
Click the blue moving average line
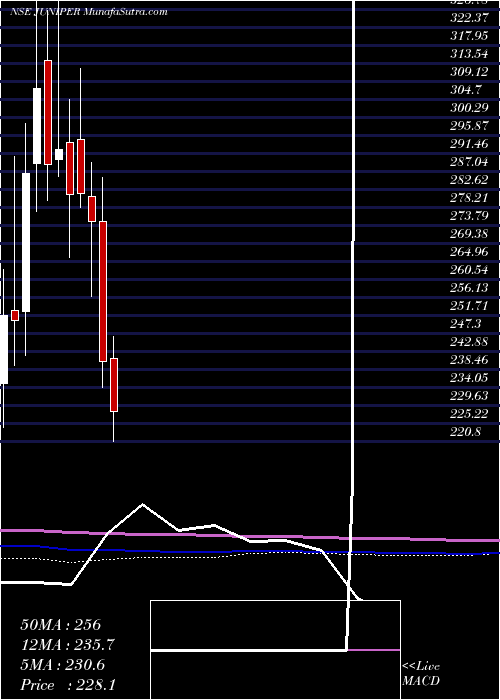250,552
